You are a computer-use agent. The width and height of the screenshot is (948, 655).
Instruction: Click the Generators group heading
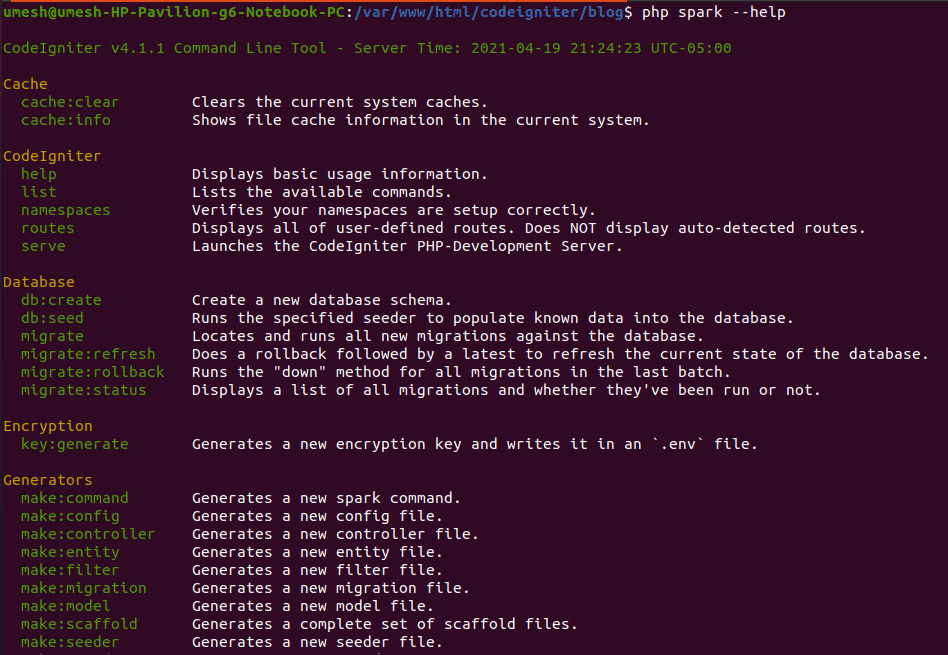pos(48,480)
